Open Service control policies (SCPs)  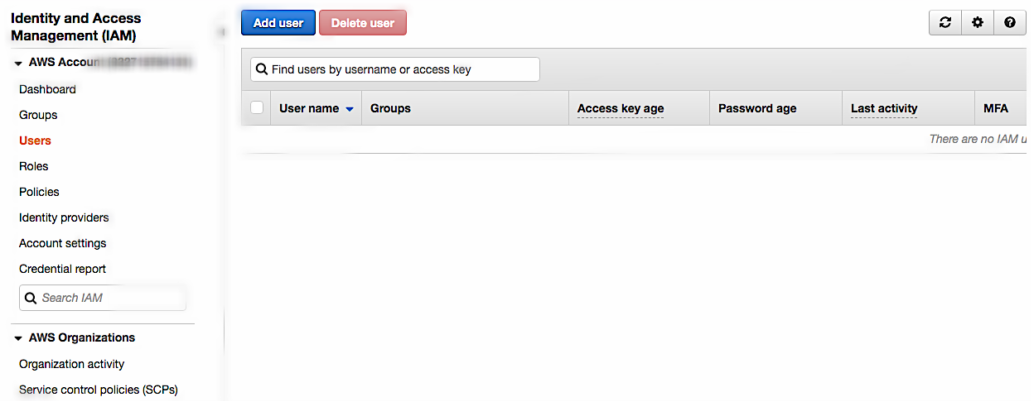click(99, 389)
